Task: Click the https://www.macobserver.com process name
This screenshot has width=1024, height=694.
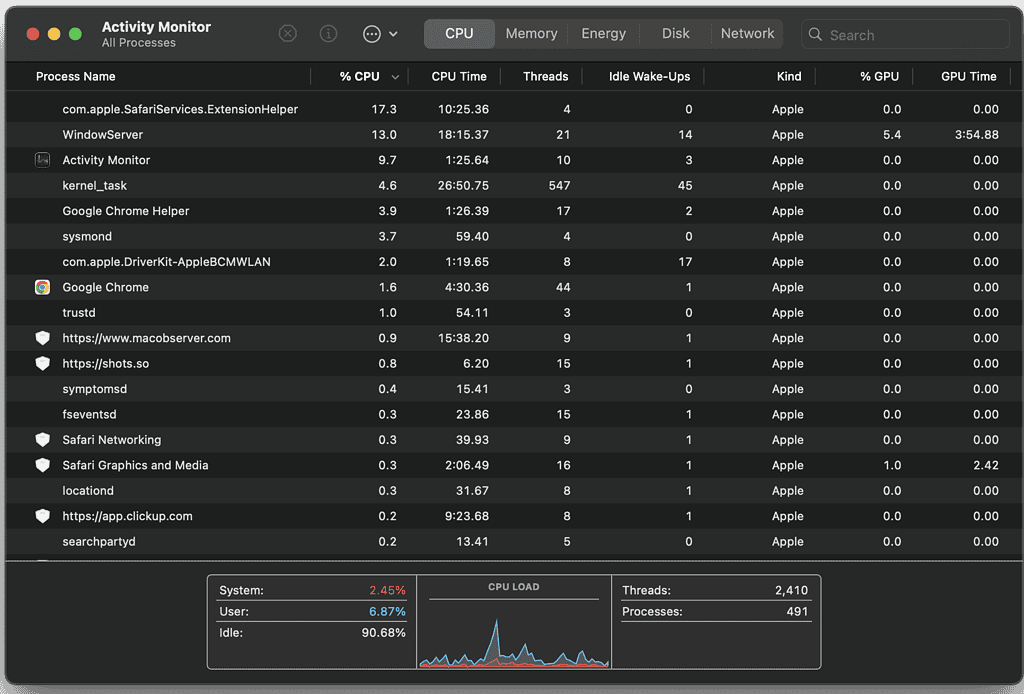Action: point(146,338)
